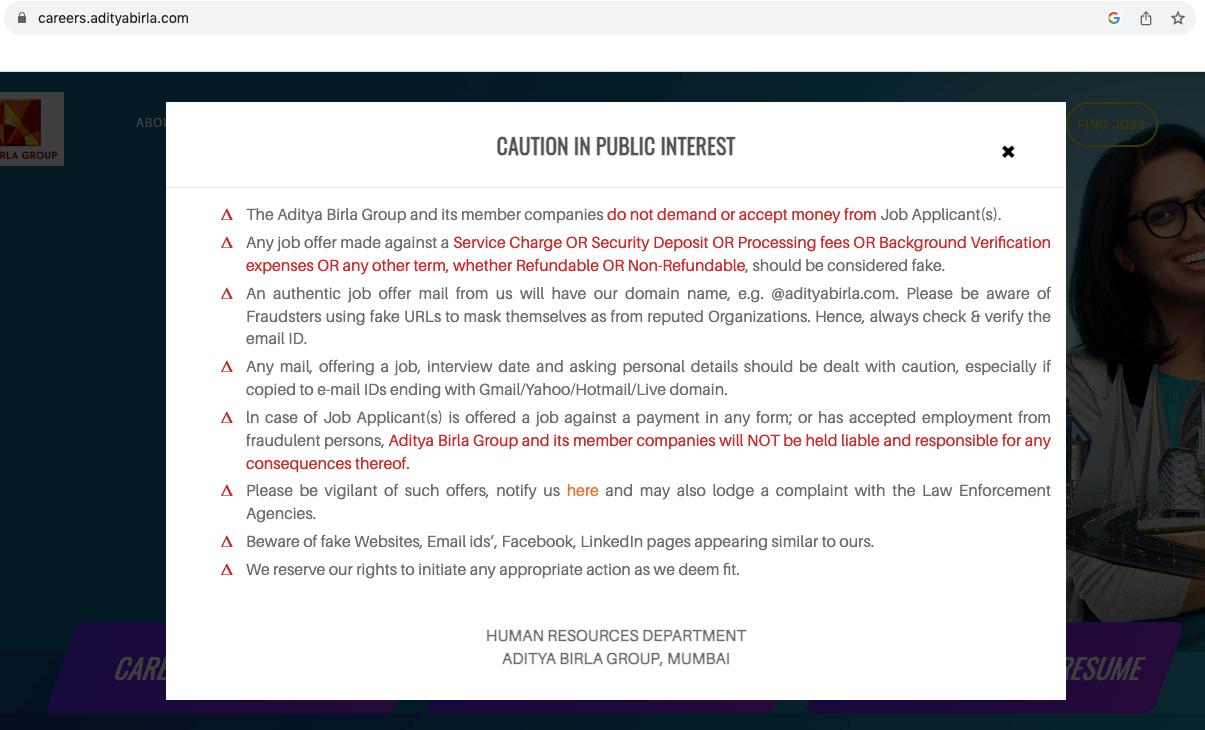Screen dimensions: 1205x730
Task: Click the Google icon in address bar
Action: tap(1113, 18)
